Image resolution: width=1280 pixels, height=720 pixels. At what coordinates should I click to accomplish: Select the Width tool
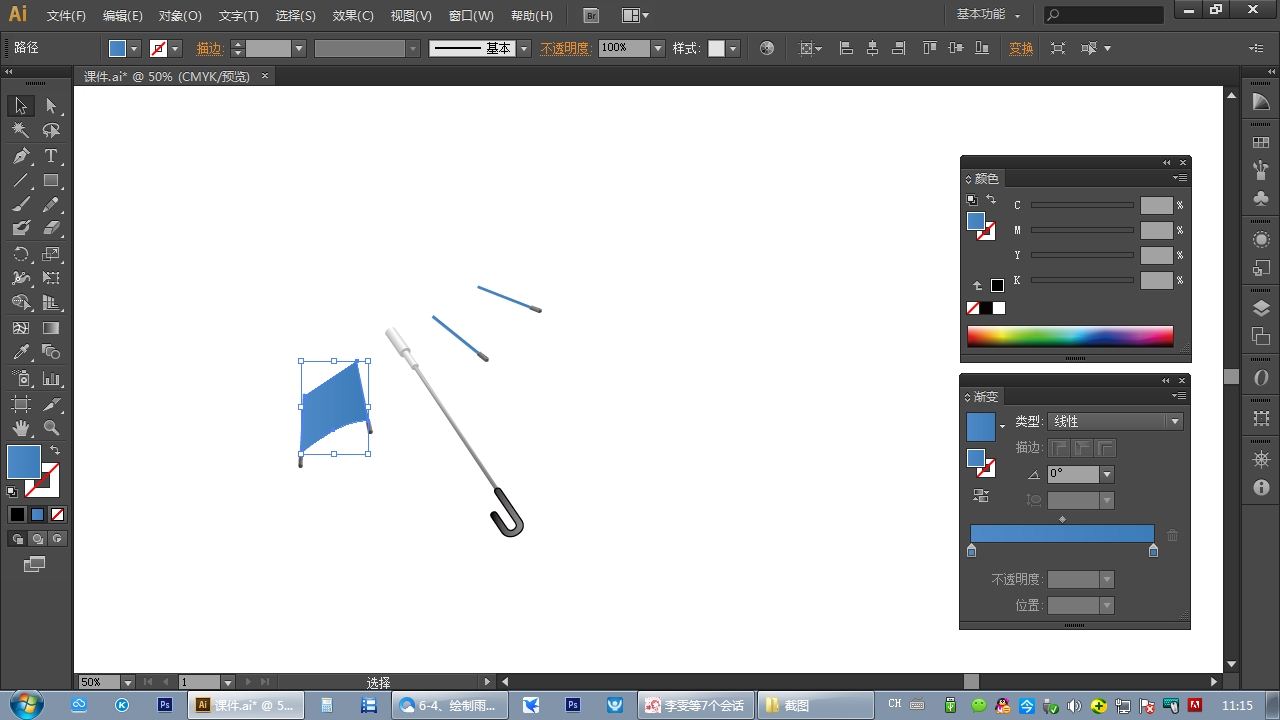point(21,278)
